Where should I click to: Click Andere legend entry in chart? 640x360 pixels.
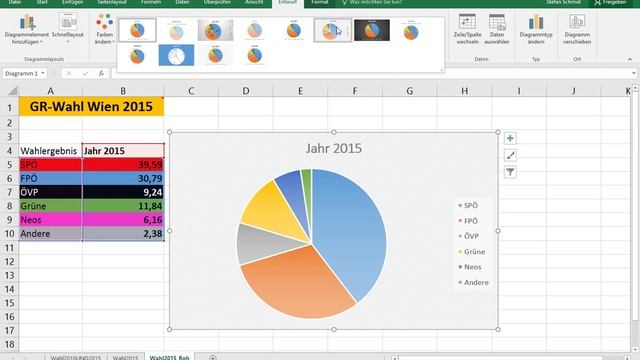point(473,282)
